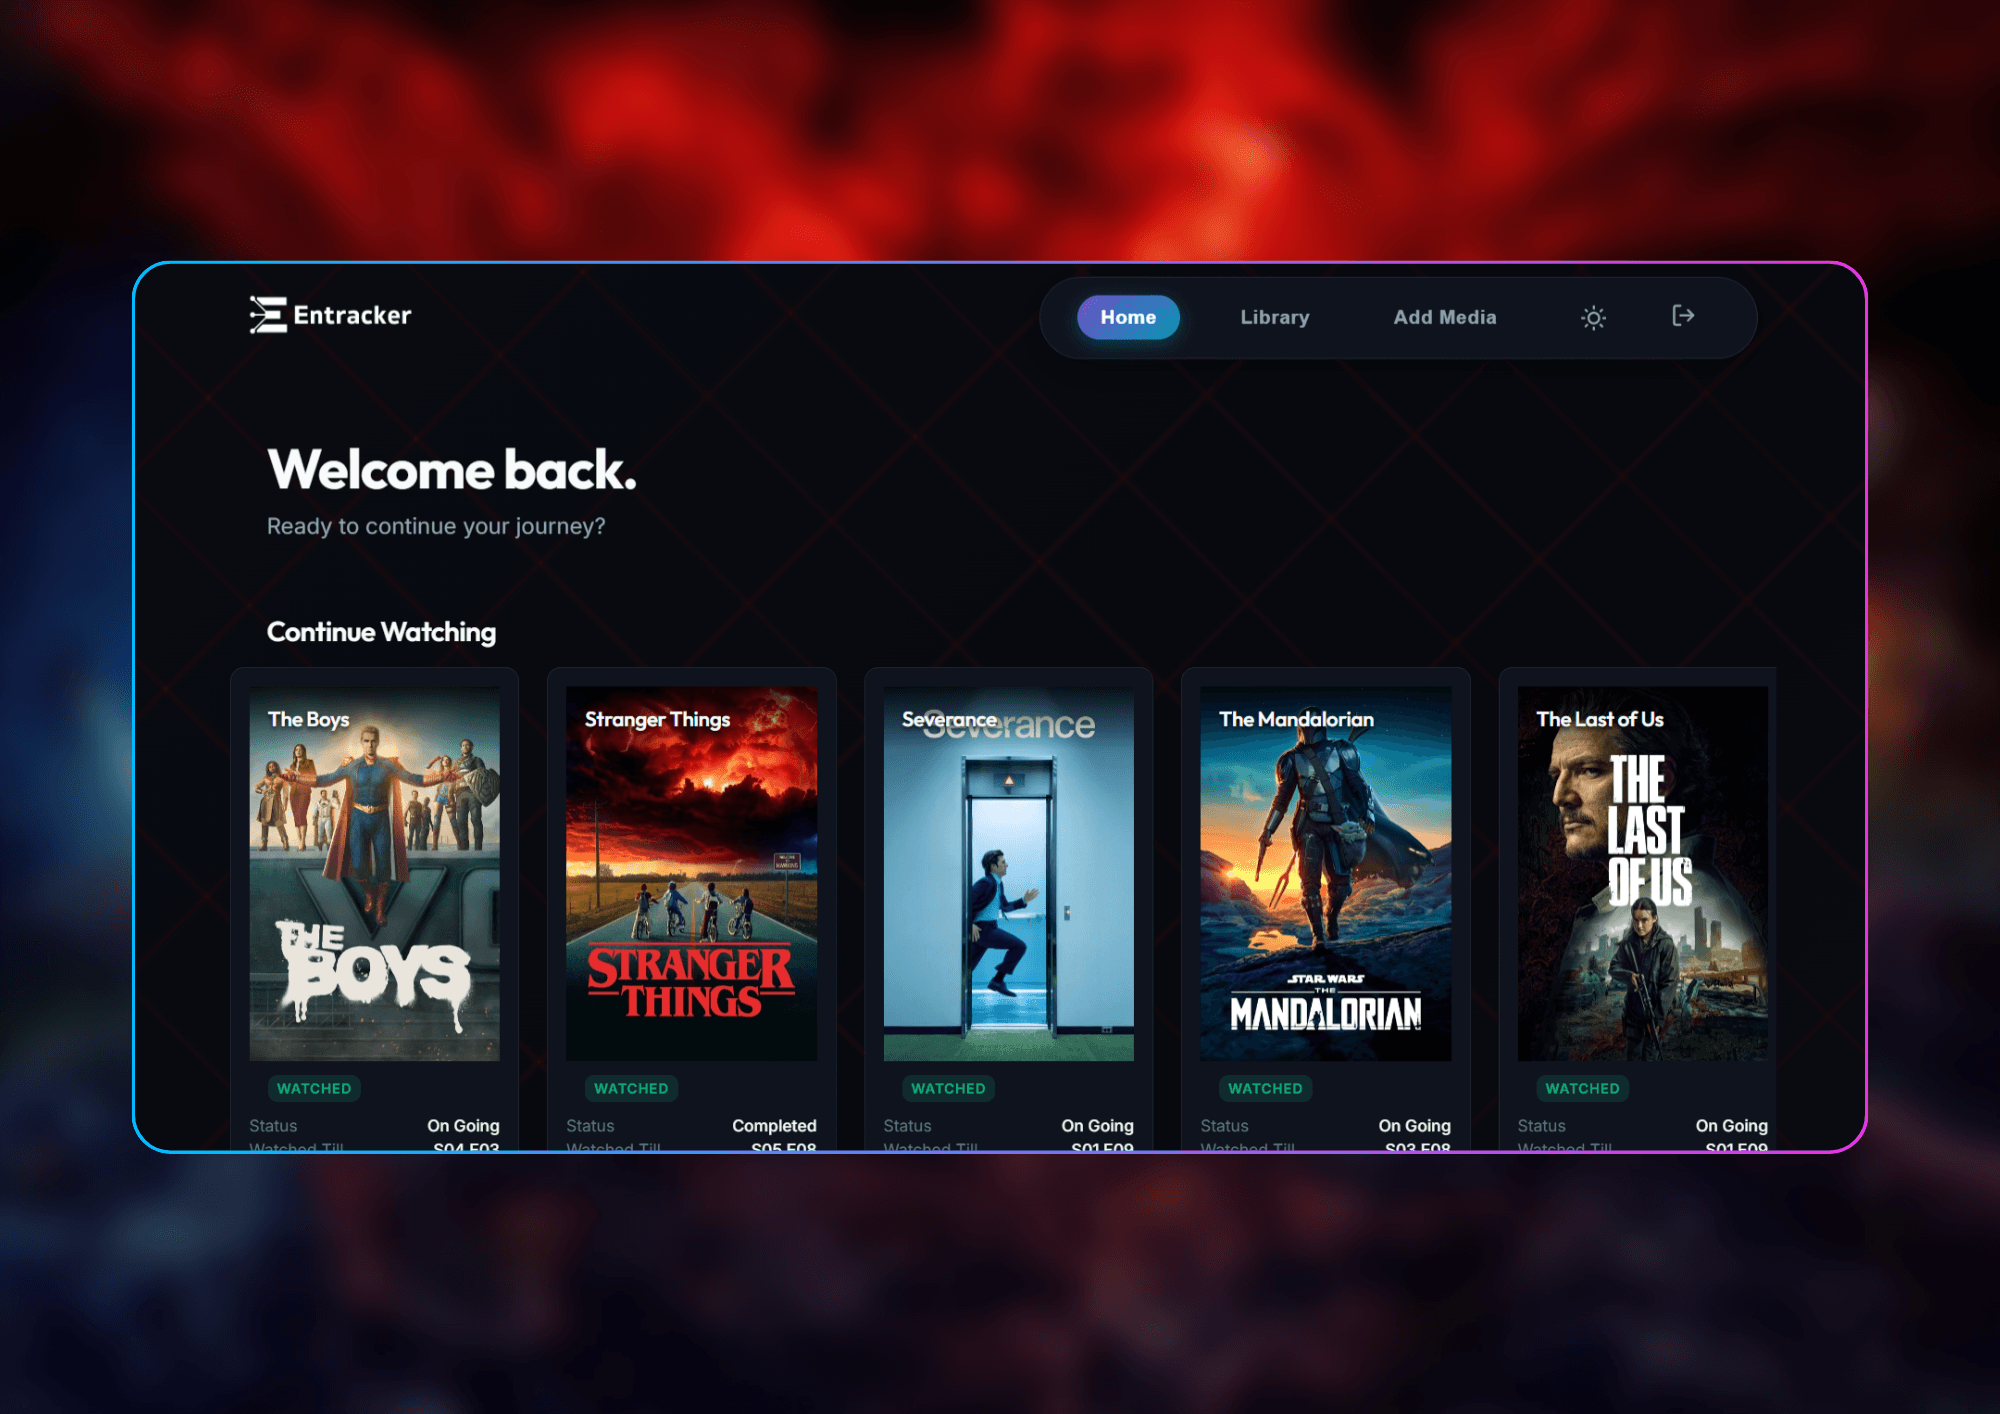Toggle the light/dark theme sun icon

tap(1593, 318)
